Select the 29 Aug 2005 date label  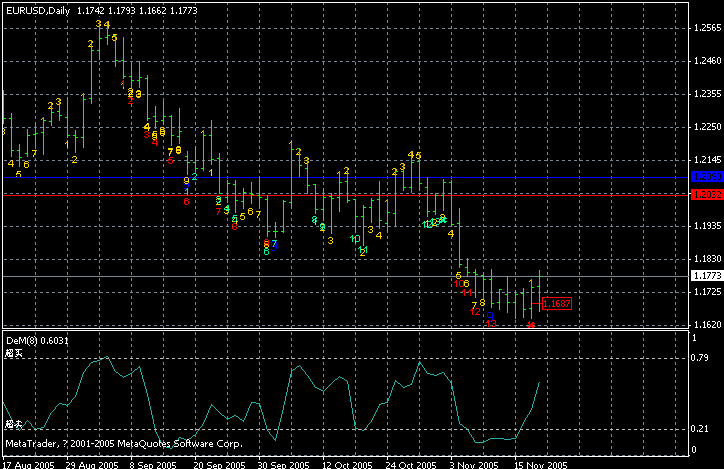92,464
